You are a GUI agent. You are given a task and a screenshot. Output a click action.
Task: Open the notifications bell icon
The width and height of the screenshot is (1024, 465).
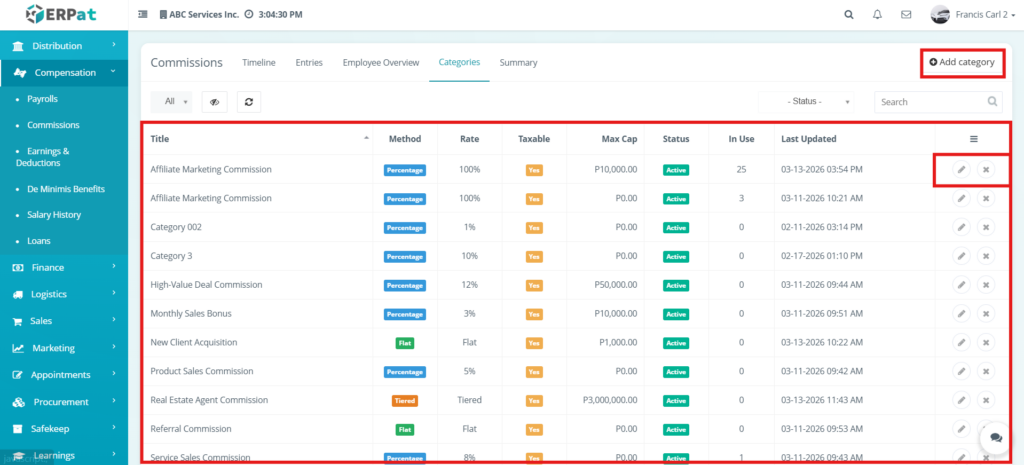pyautogui.click(x=877, y=15)
